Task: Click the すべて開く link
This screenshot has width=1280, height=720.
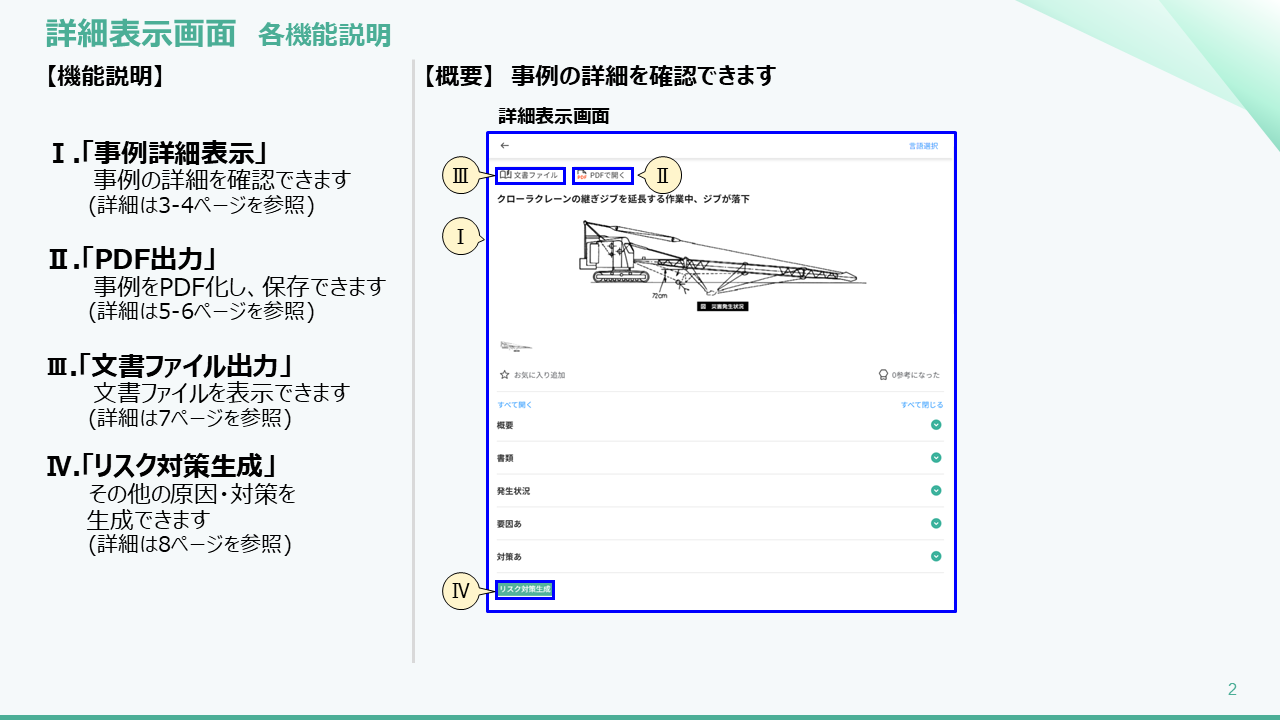Action: [x=515, y=405]
